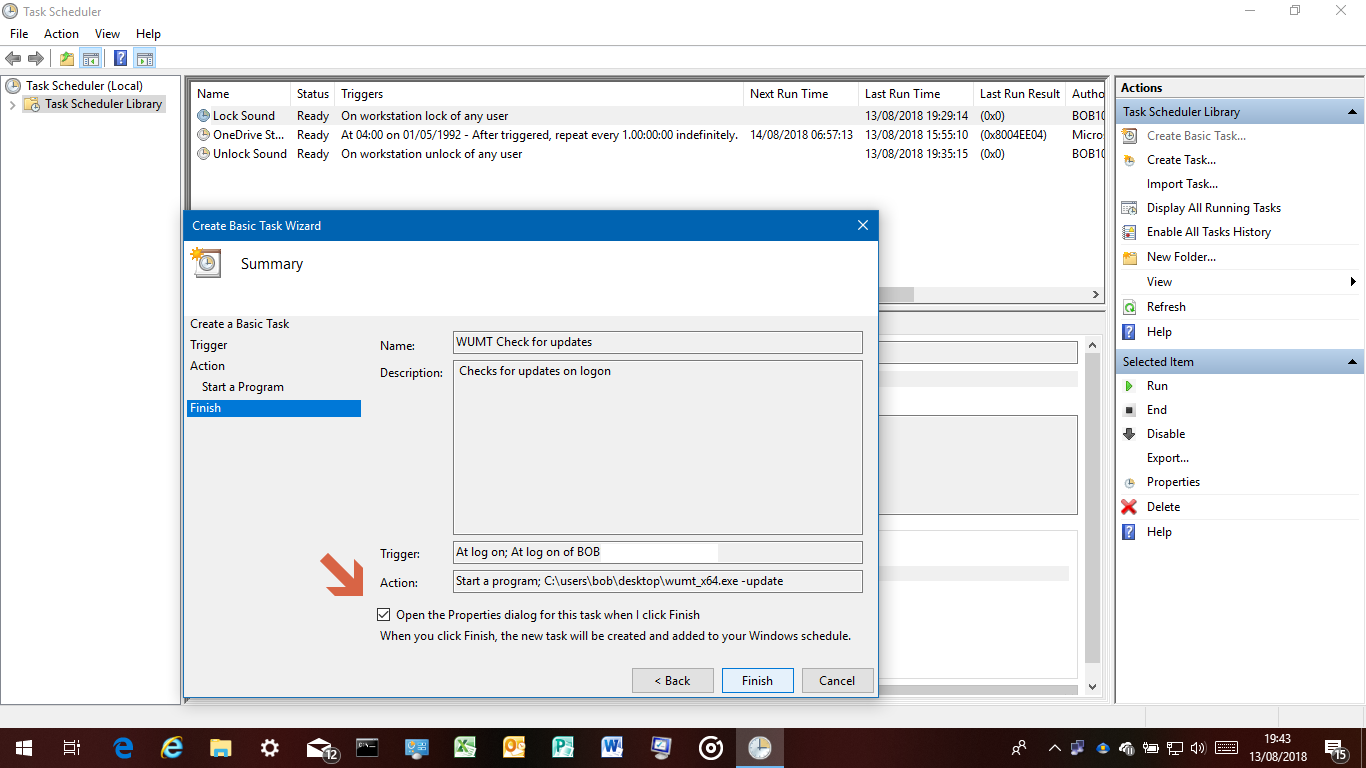Click the Disable down-arrow icon
The width and height of the screenshot is (1366, 768).
1129,434
